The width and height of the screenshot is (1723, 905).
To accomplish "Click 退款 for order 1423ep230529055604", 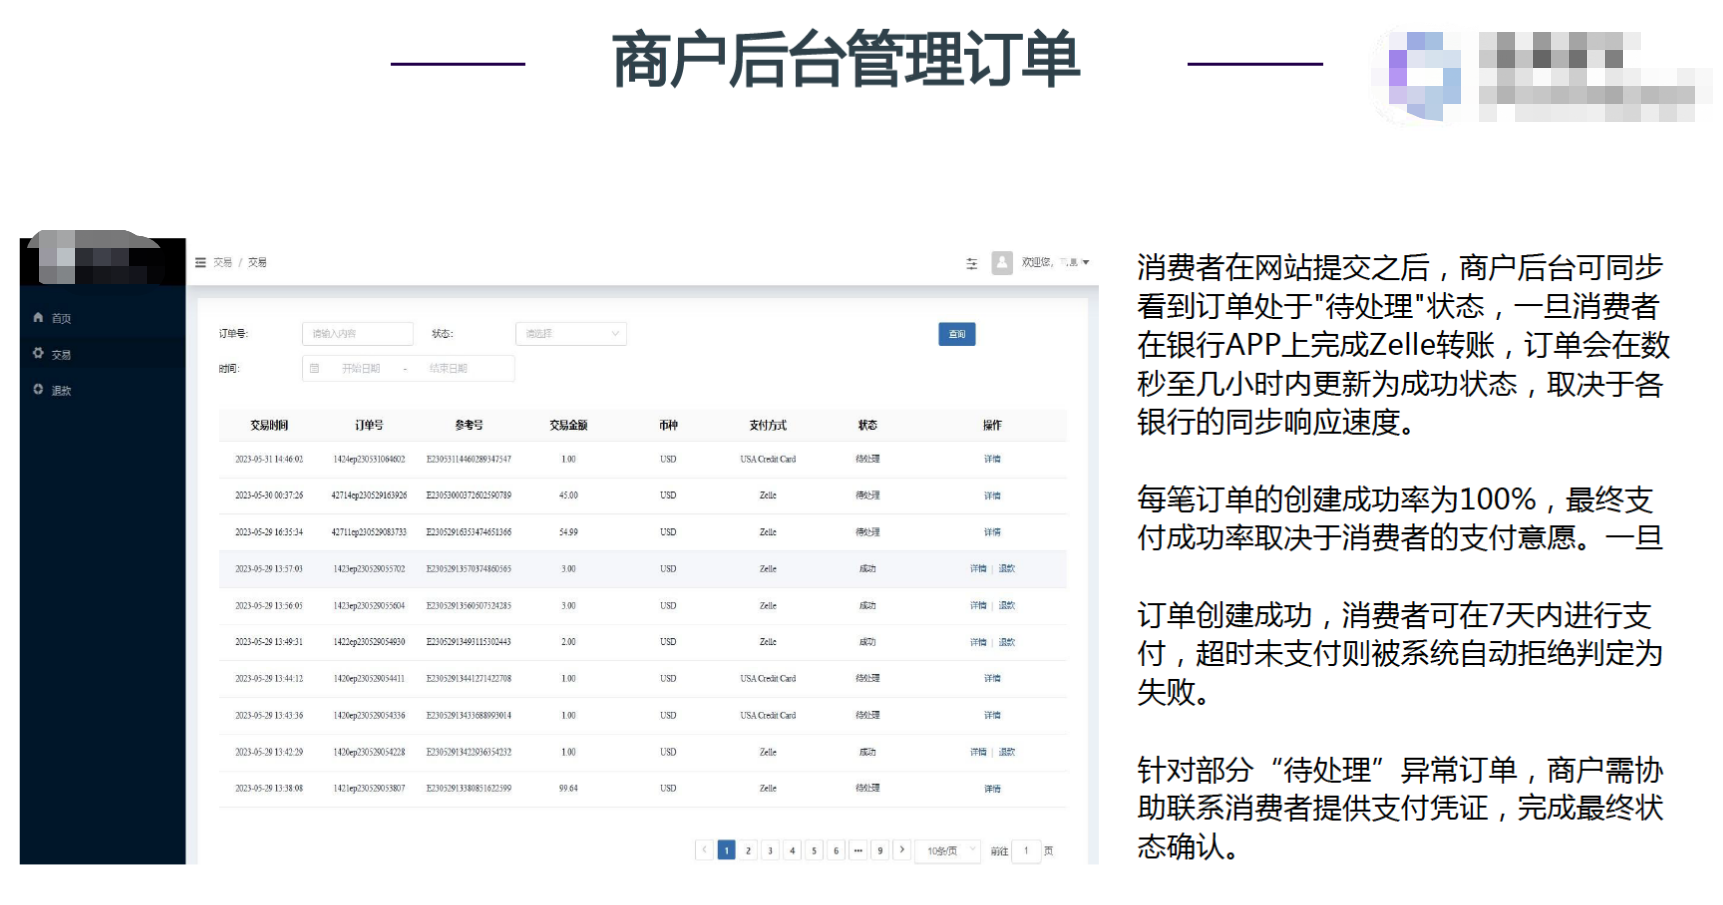I will [x=1006, y=606].
